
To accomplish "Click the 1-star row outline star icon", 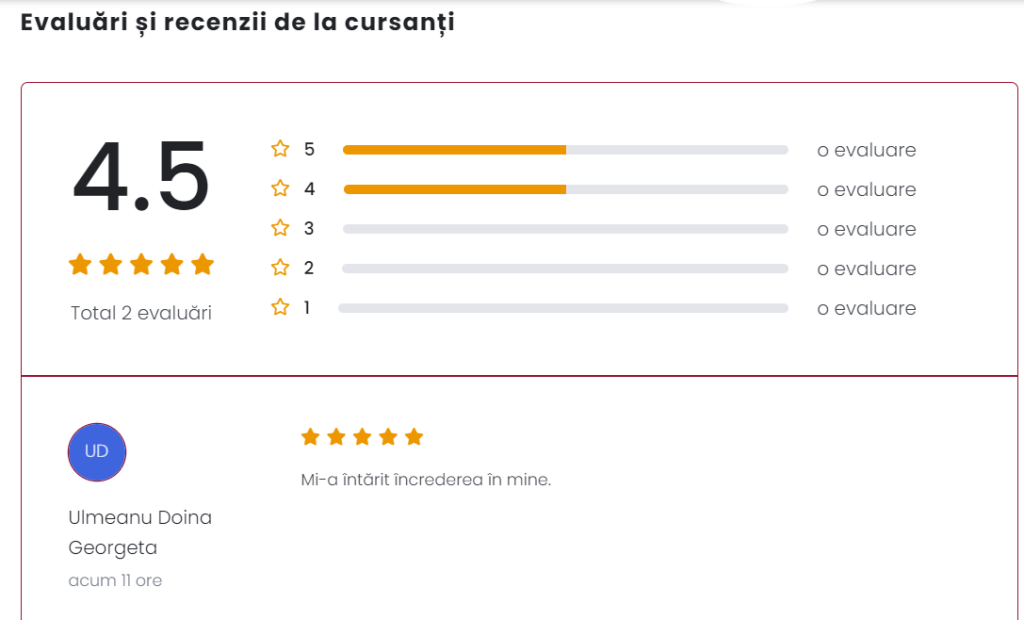I will click(x=280, y=308).
